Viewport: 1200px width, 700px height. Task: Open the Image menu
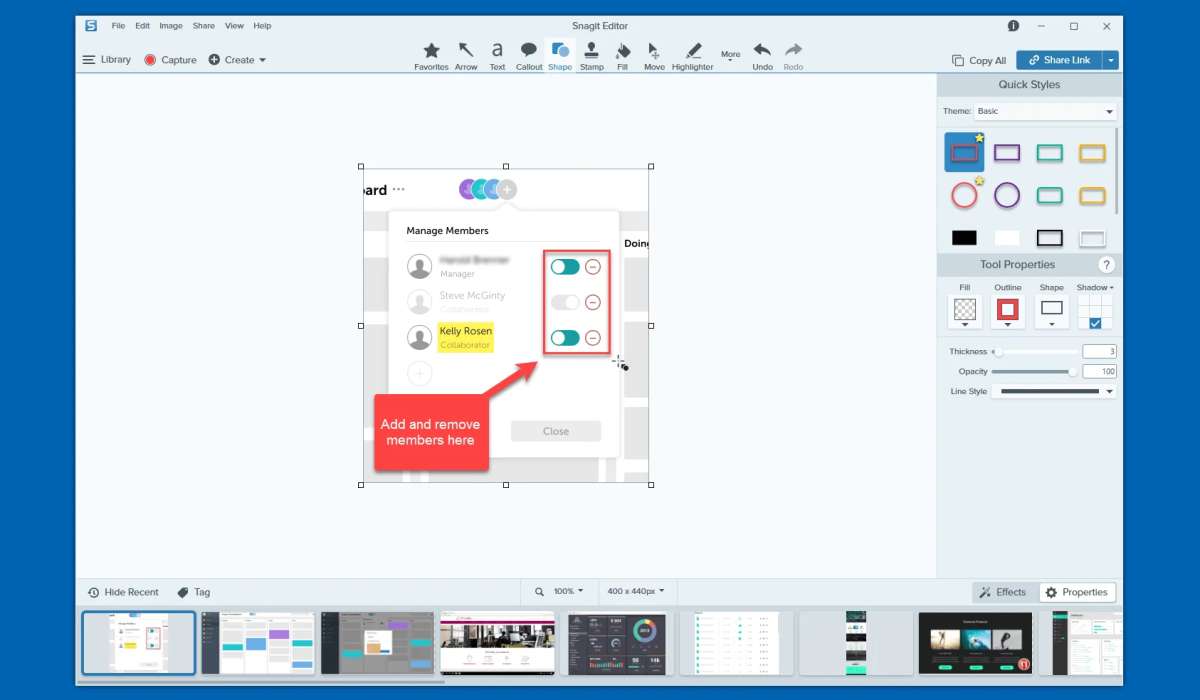170,25
